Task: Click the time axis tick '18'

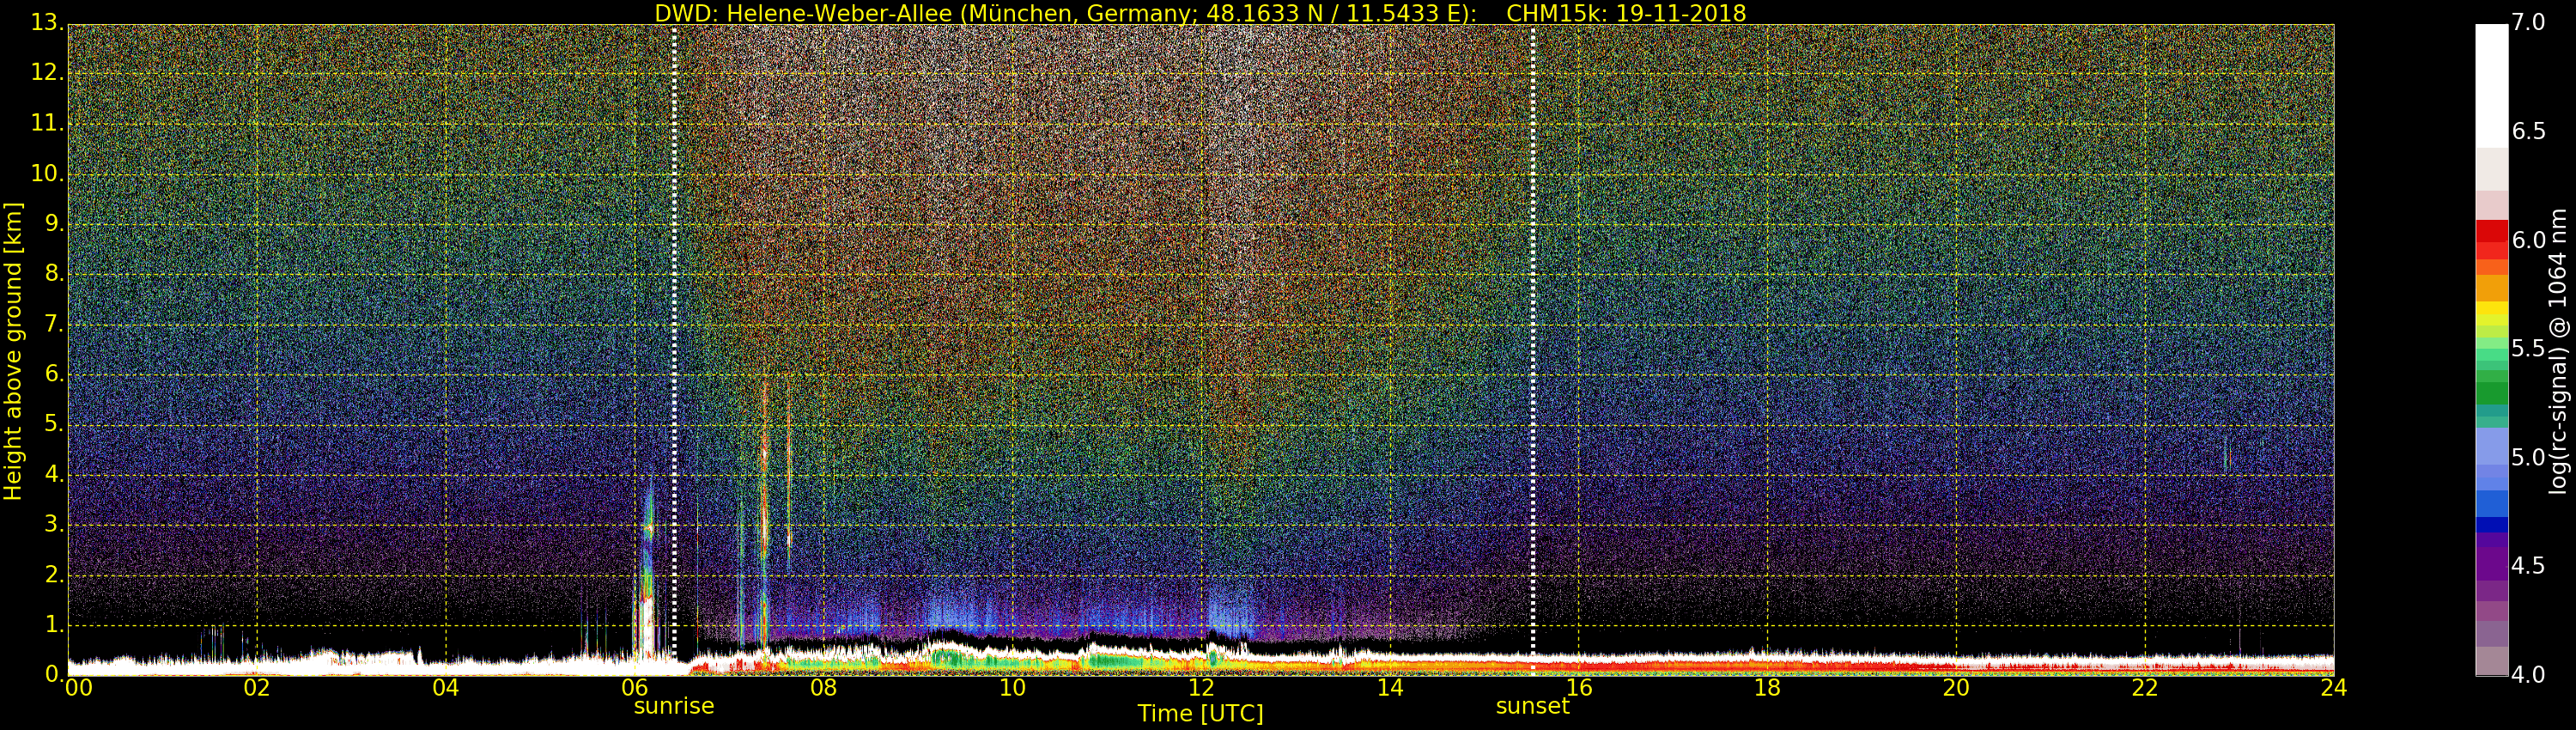Action: point(1767,688)
